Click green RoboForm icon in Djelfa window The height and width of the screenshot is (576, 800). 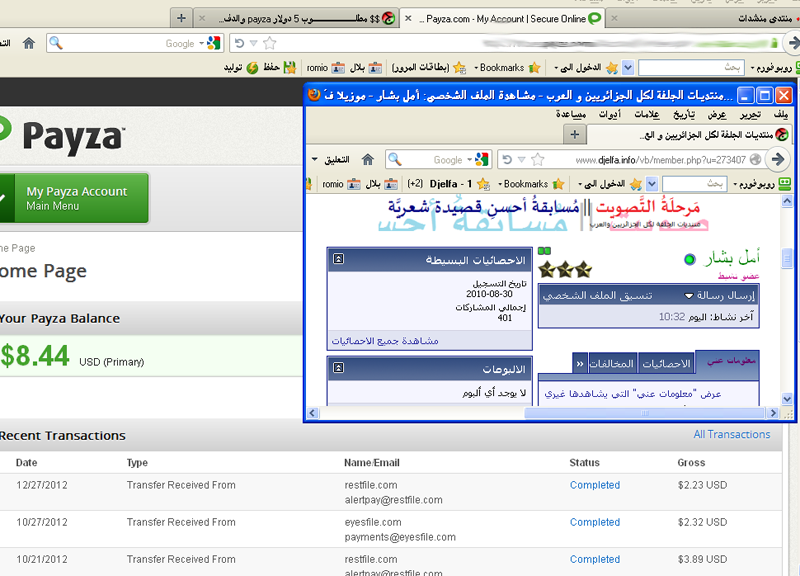pos(785,184)
